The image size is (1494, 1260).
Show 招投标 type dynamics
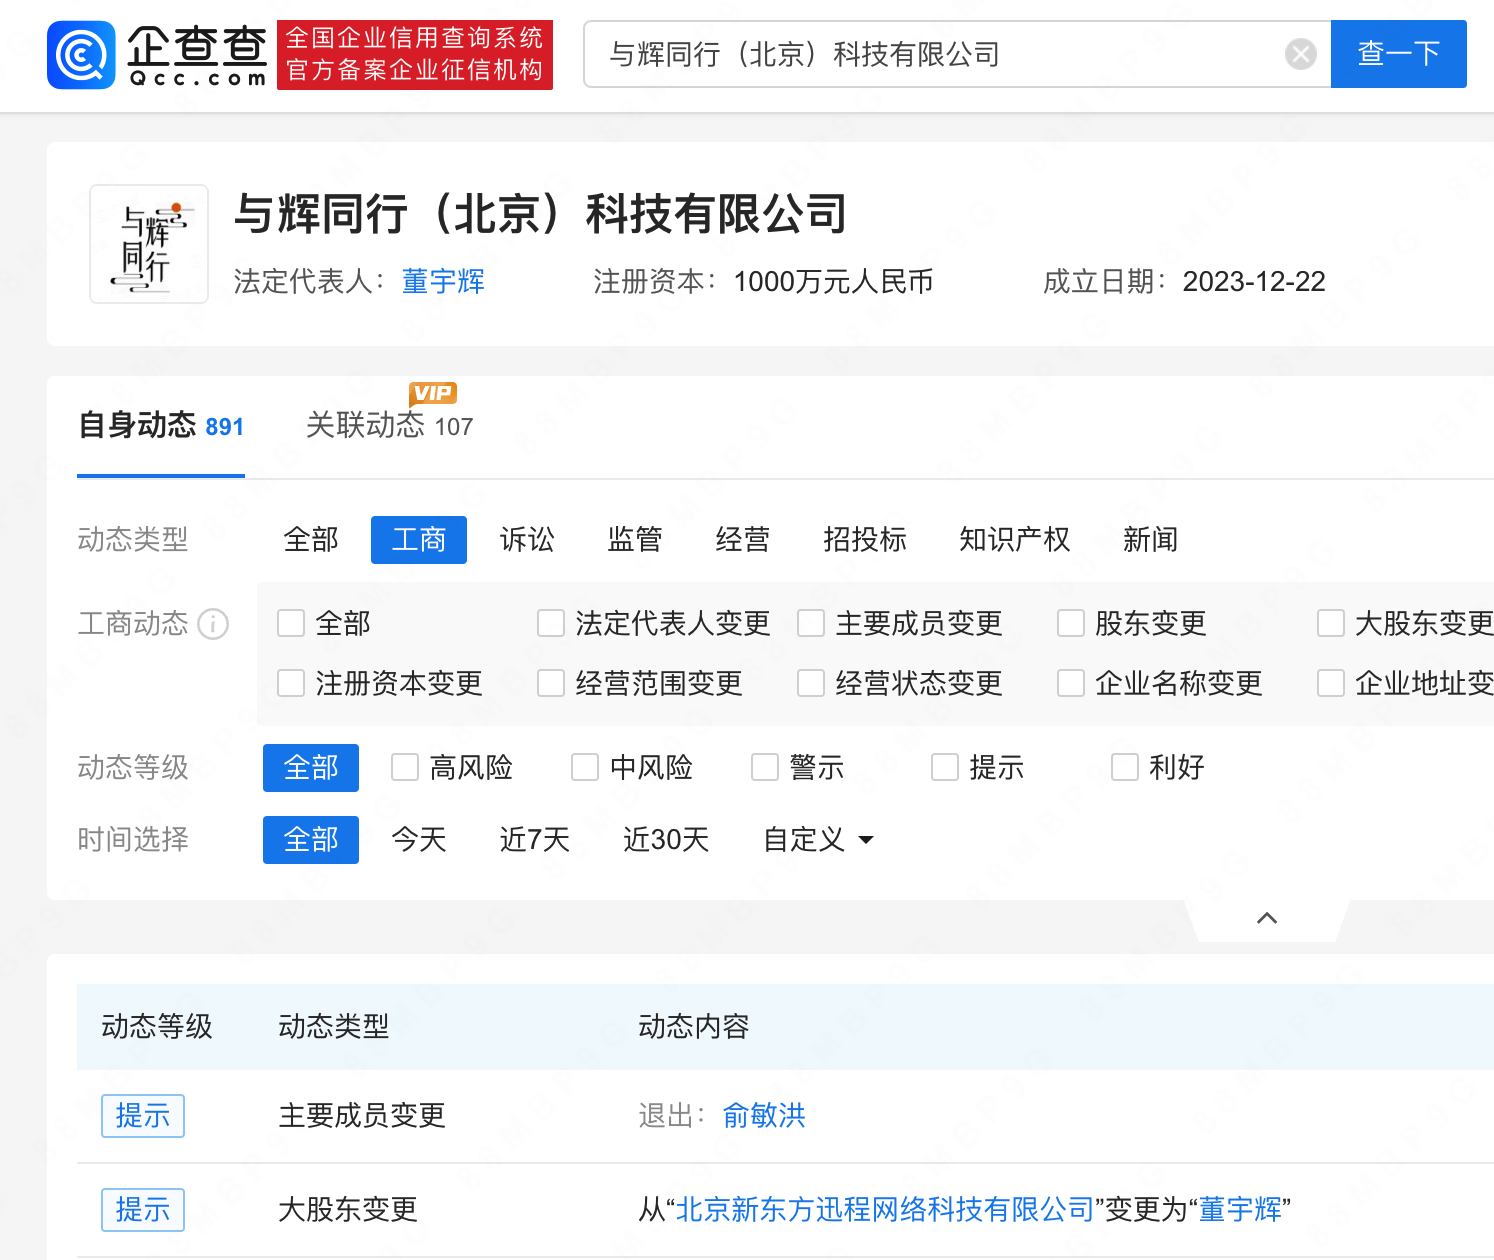[865, 540]
